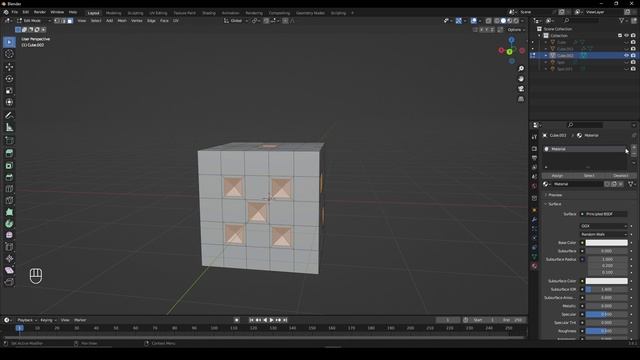
Task: Open Global transform orientation dropdown
Action: 236,20
